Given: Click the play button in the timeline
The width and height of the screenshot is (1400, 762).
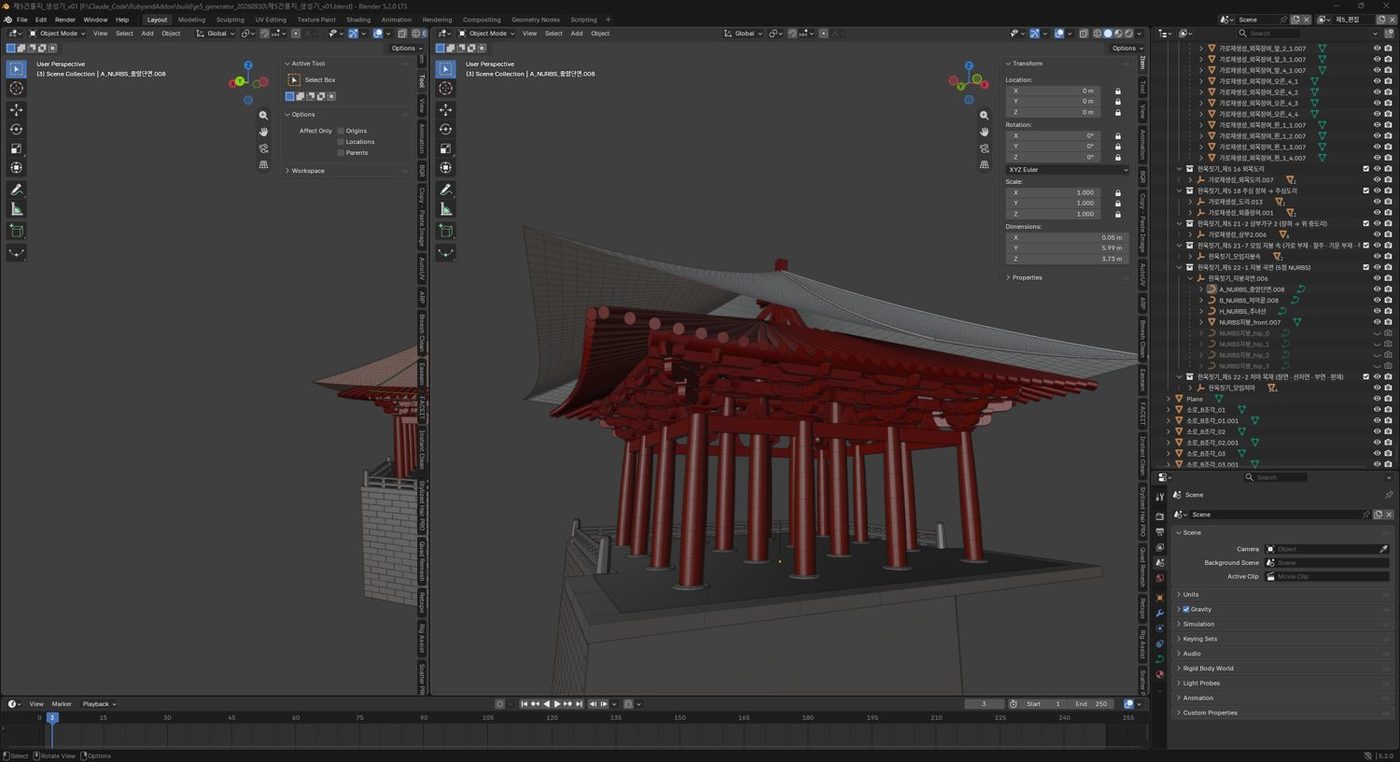Looking at the screenshot, I should [x=557, y=704].
